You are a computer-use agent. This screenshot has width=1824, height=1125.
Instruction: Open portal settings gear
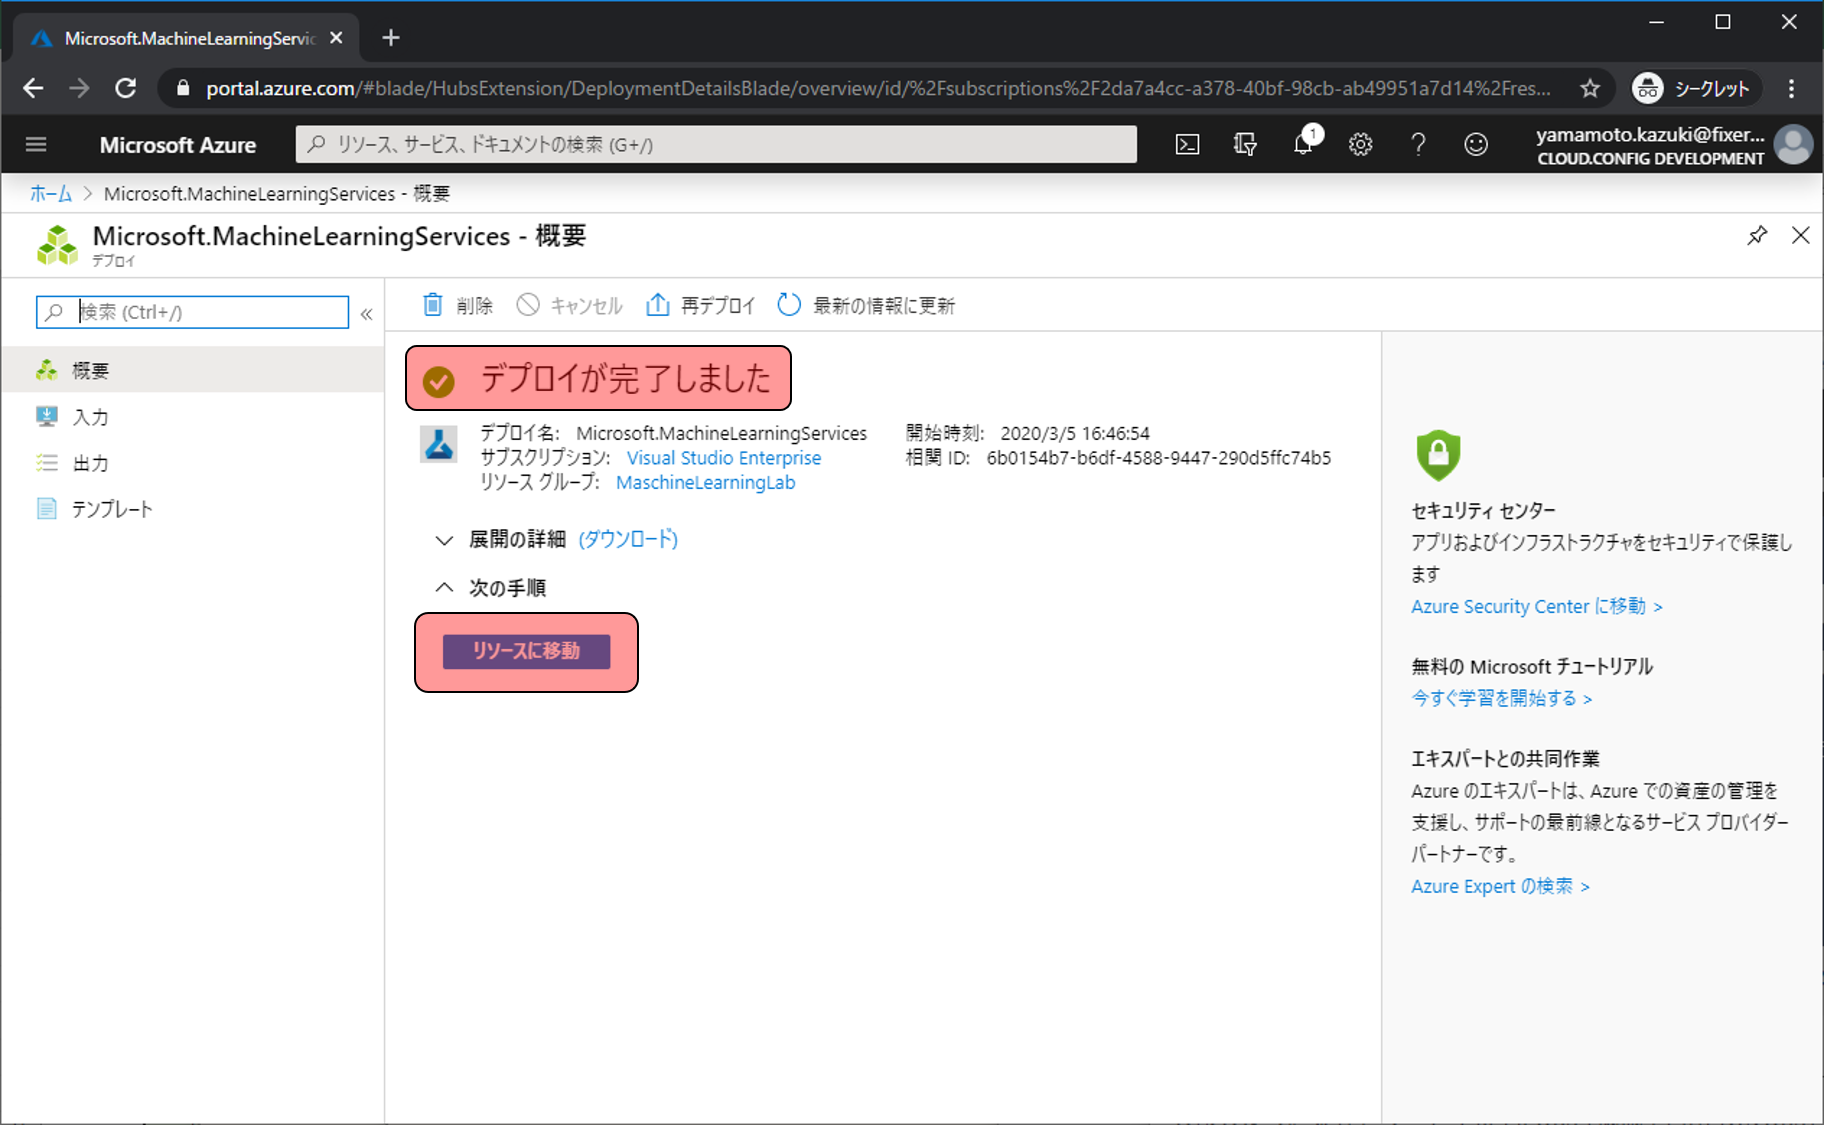(1360, 145)
